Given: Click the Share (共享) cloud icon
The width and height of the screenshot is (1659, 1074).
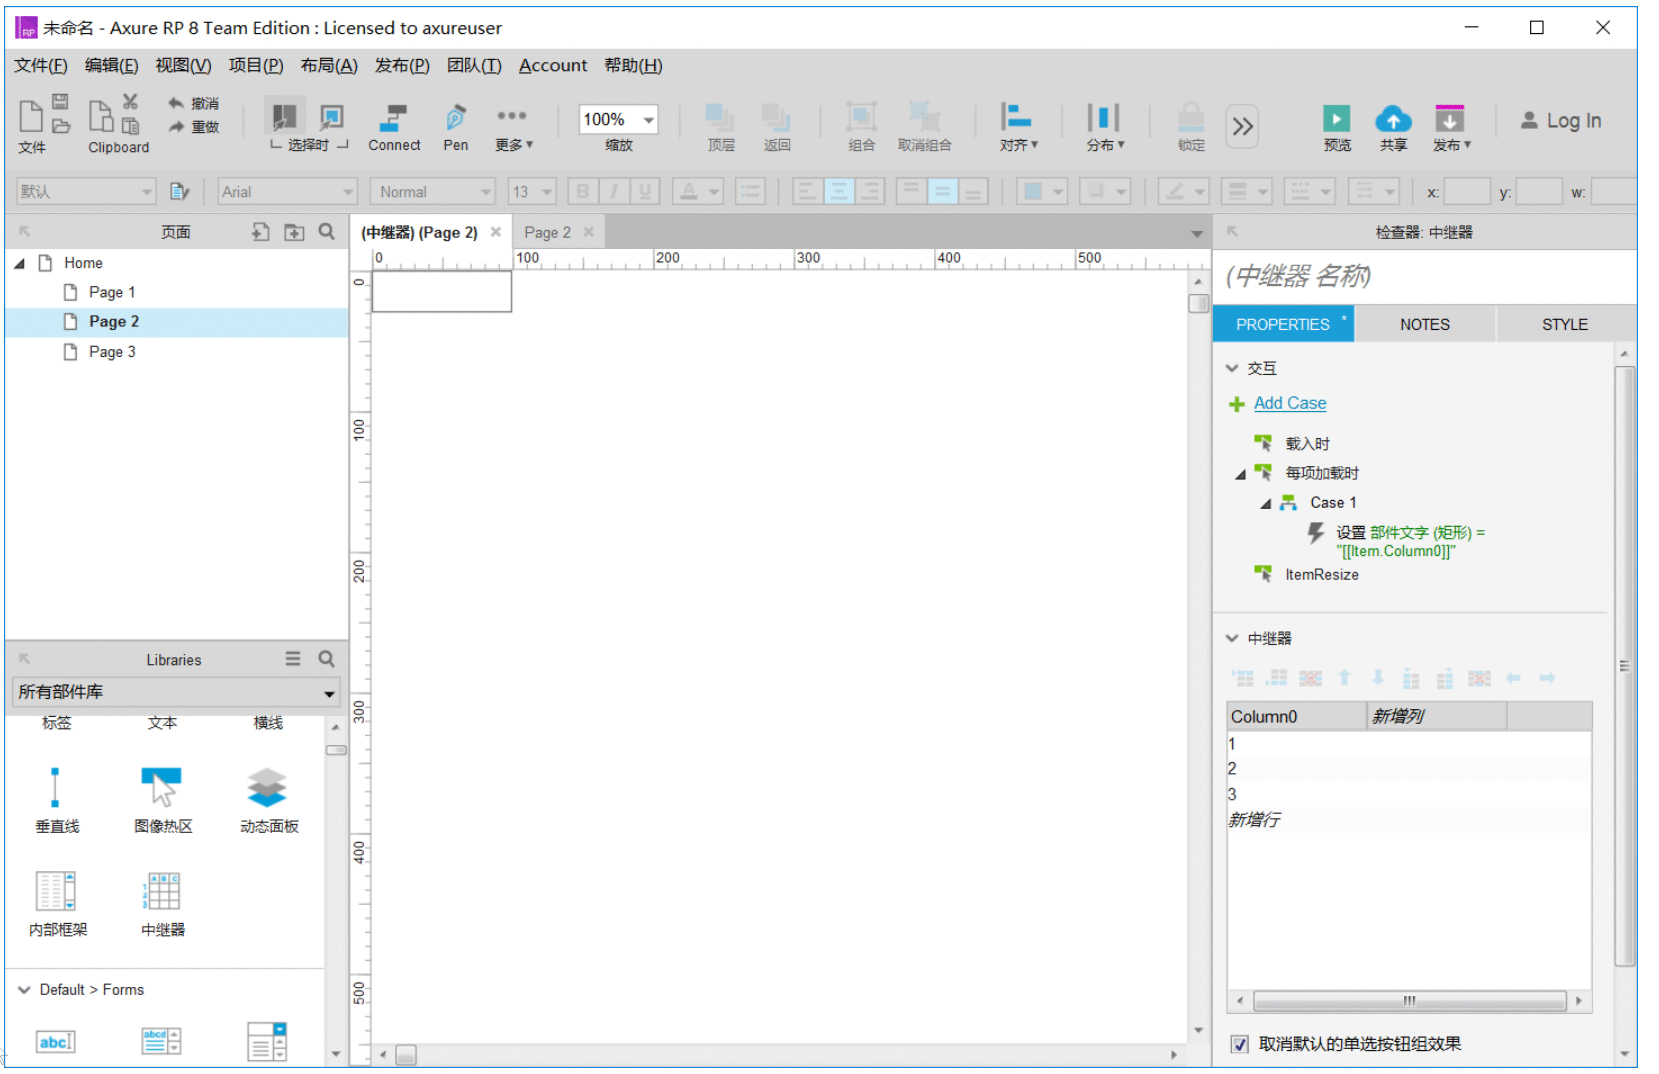Looking at the screenshot, I should (x=1393, y=120).
